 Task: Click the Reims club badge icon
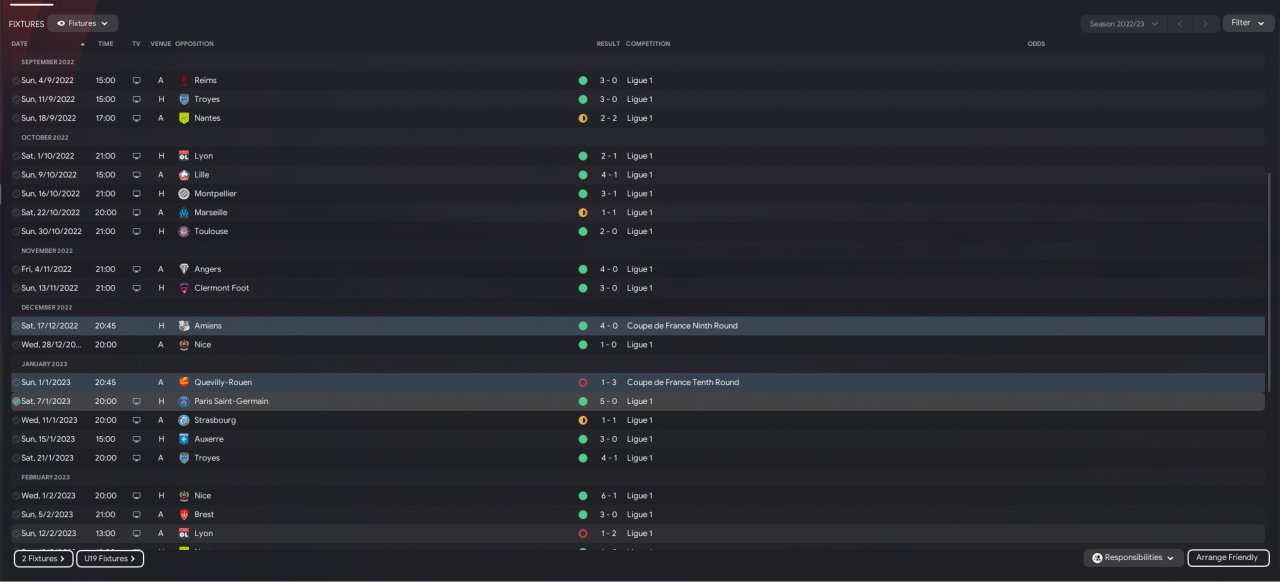point(184,80)
